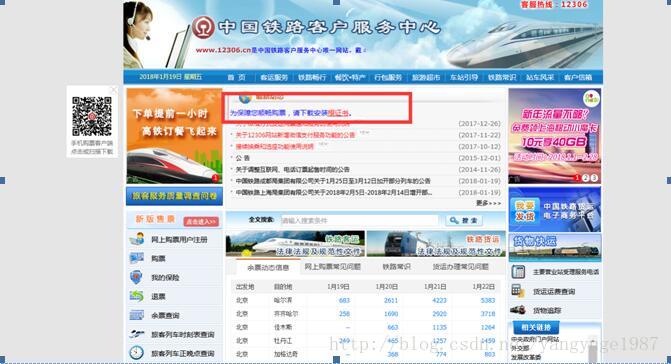Viewport: 671px width, 364px height.
Task: Click 2611 in the 1月20日 column
Action: pos(391,300)
